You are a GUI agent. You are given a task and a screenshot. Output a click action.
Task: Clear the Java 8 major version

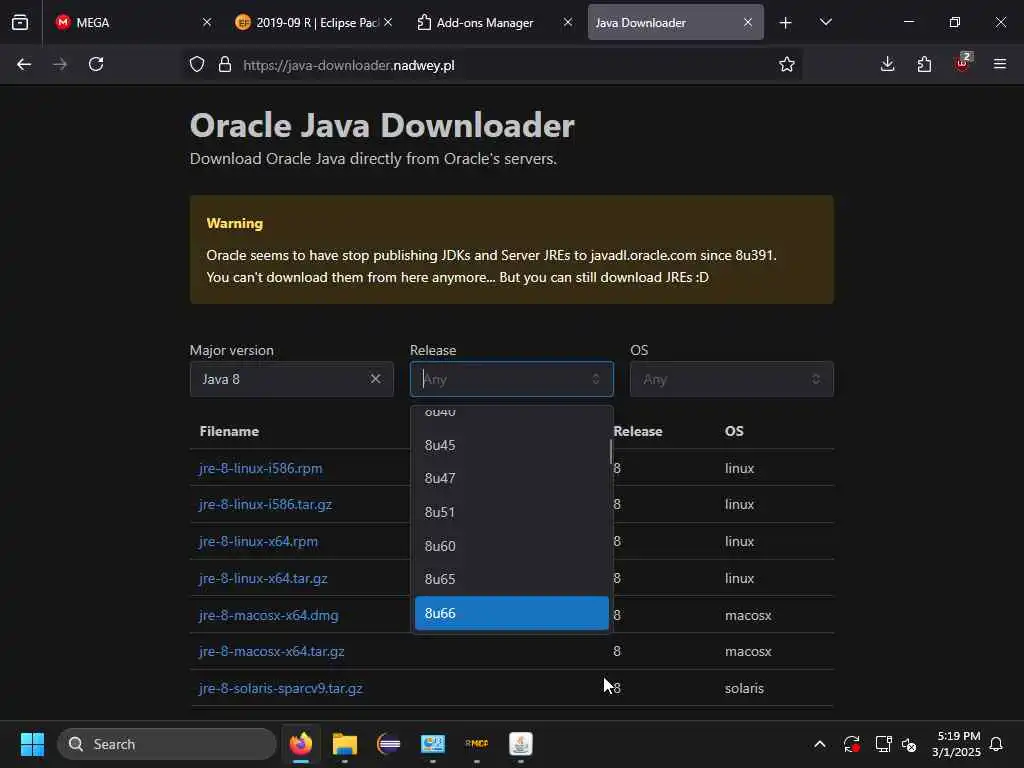(376, 379)
